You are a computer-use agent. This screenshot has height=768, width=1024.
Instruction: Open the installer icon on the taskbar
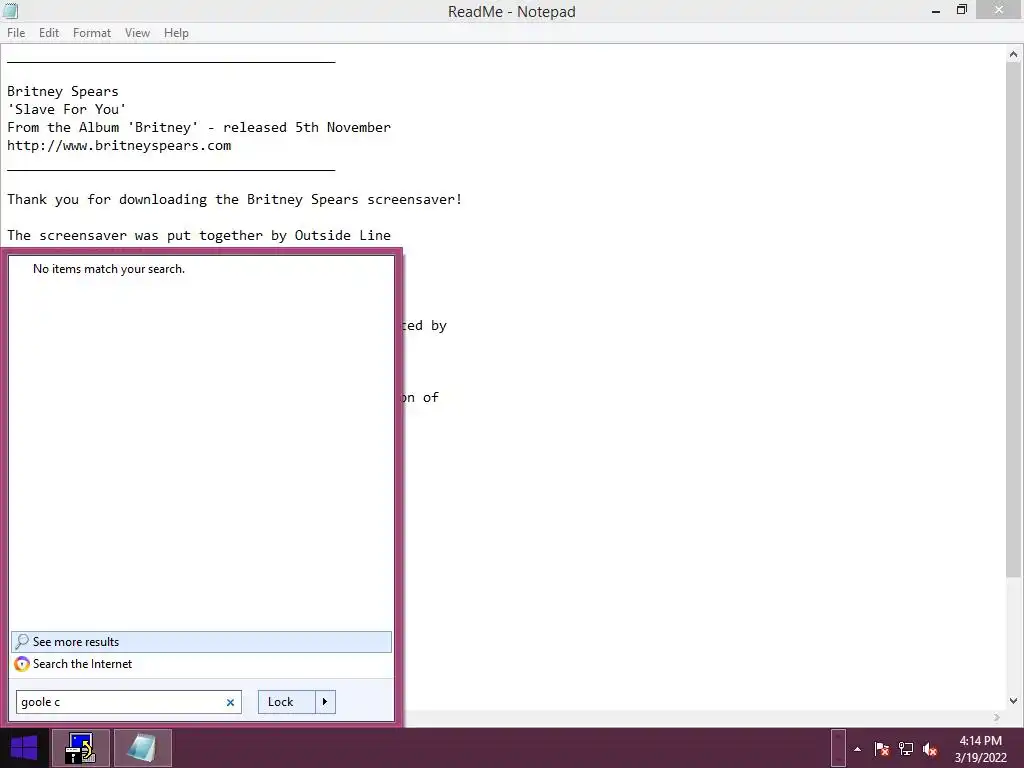pos(81,748)
